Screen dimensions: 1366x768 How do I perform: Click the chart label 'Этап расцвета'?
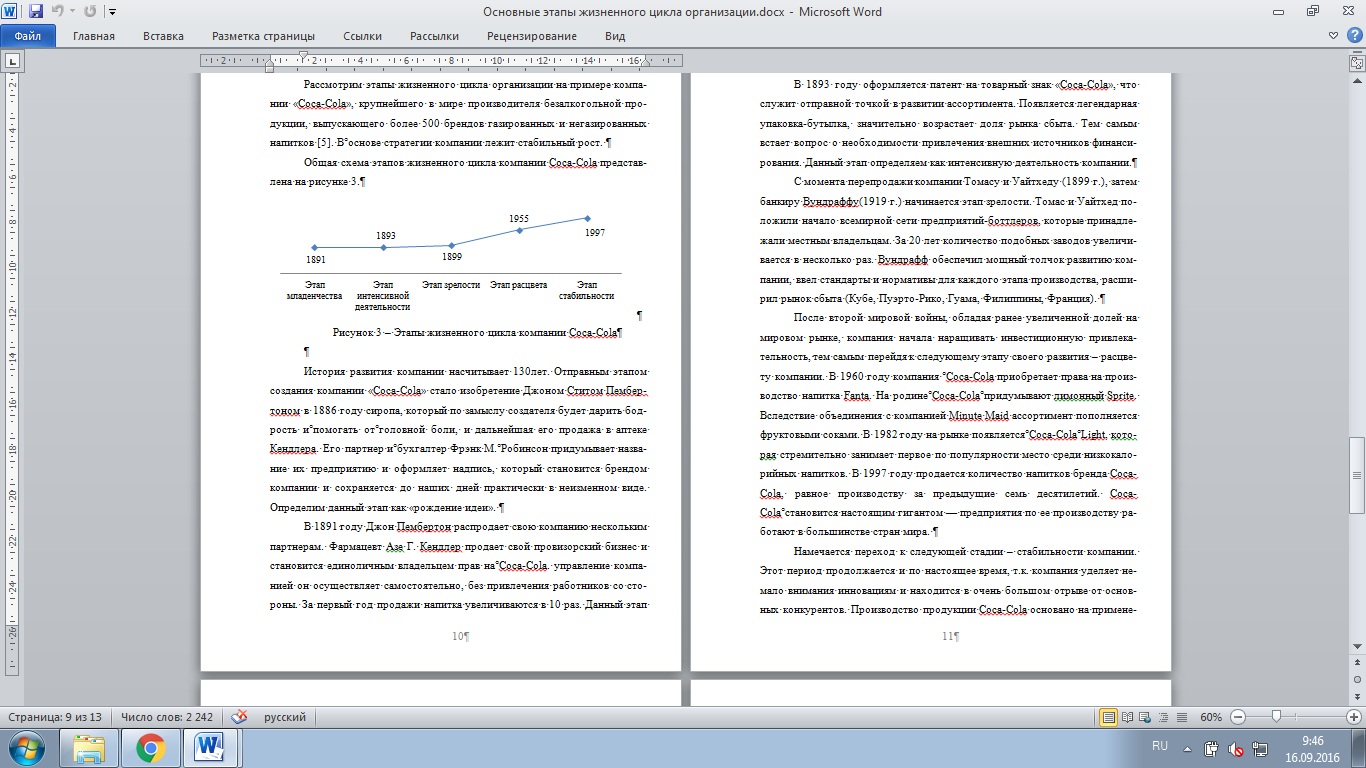[x=519, y=285]
